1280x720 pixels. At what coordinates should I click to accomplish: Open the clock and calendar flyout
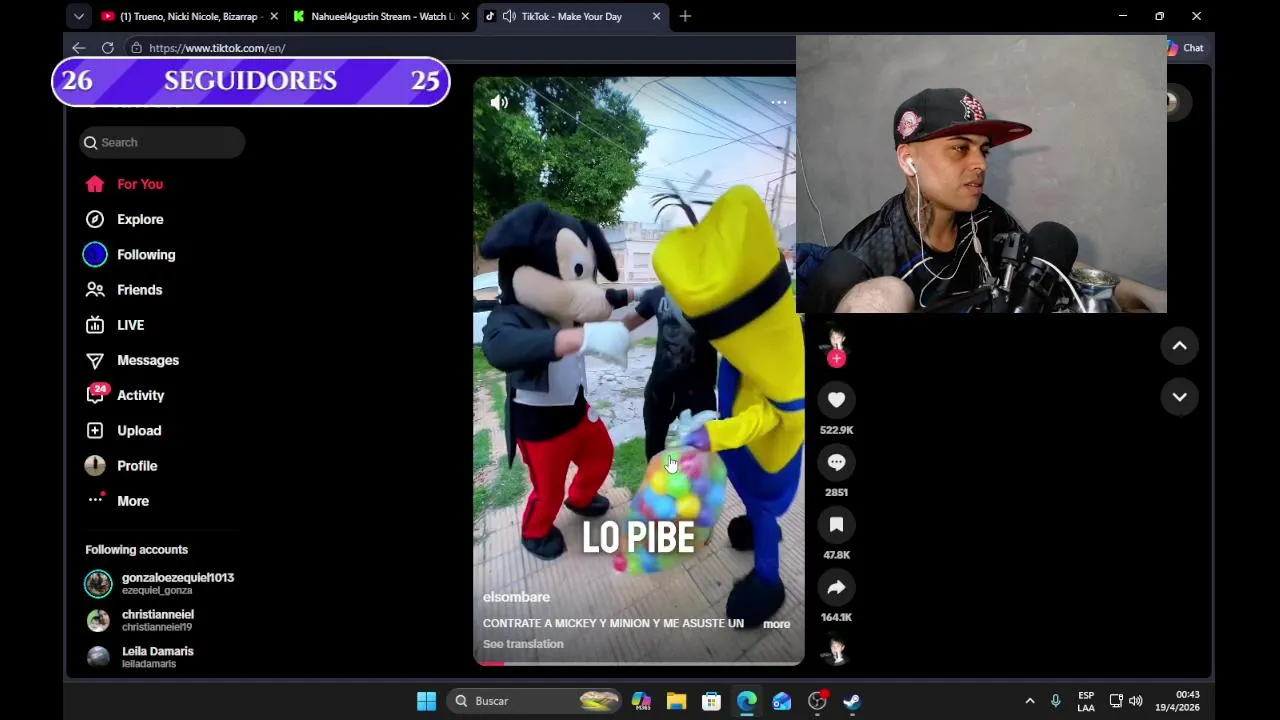click(x=1178, y=701)
